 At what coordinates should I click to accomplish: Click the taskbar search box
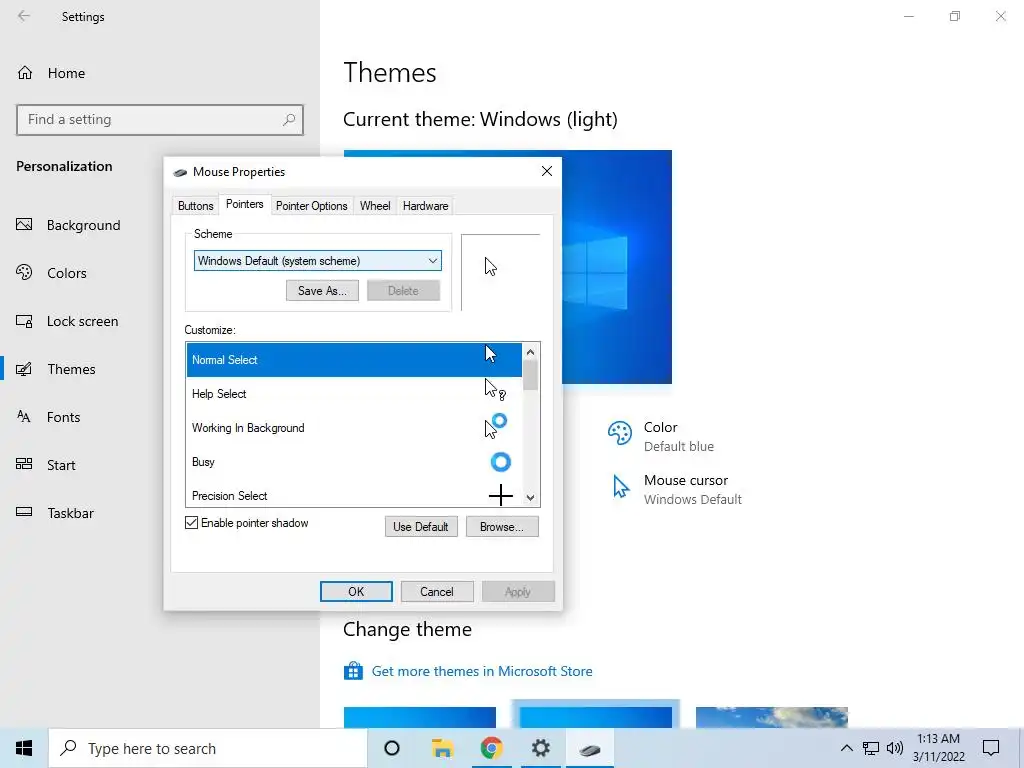tap(208, 748)
